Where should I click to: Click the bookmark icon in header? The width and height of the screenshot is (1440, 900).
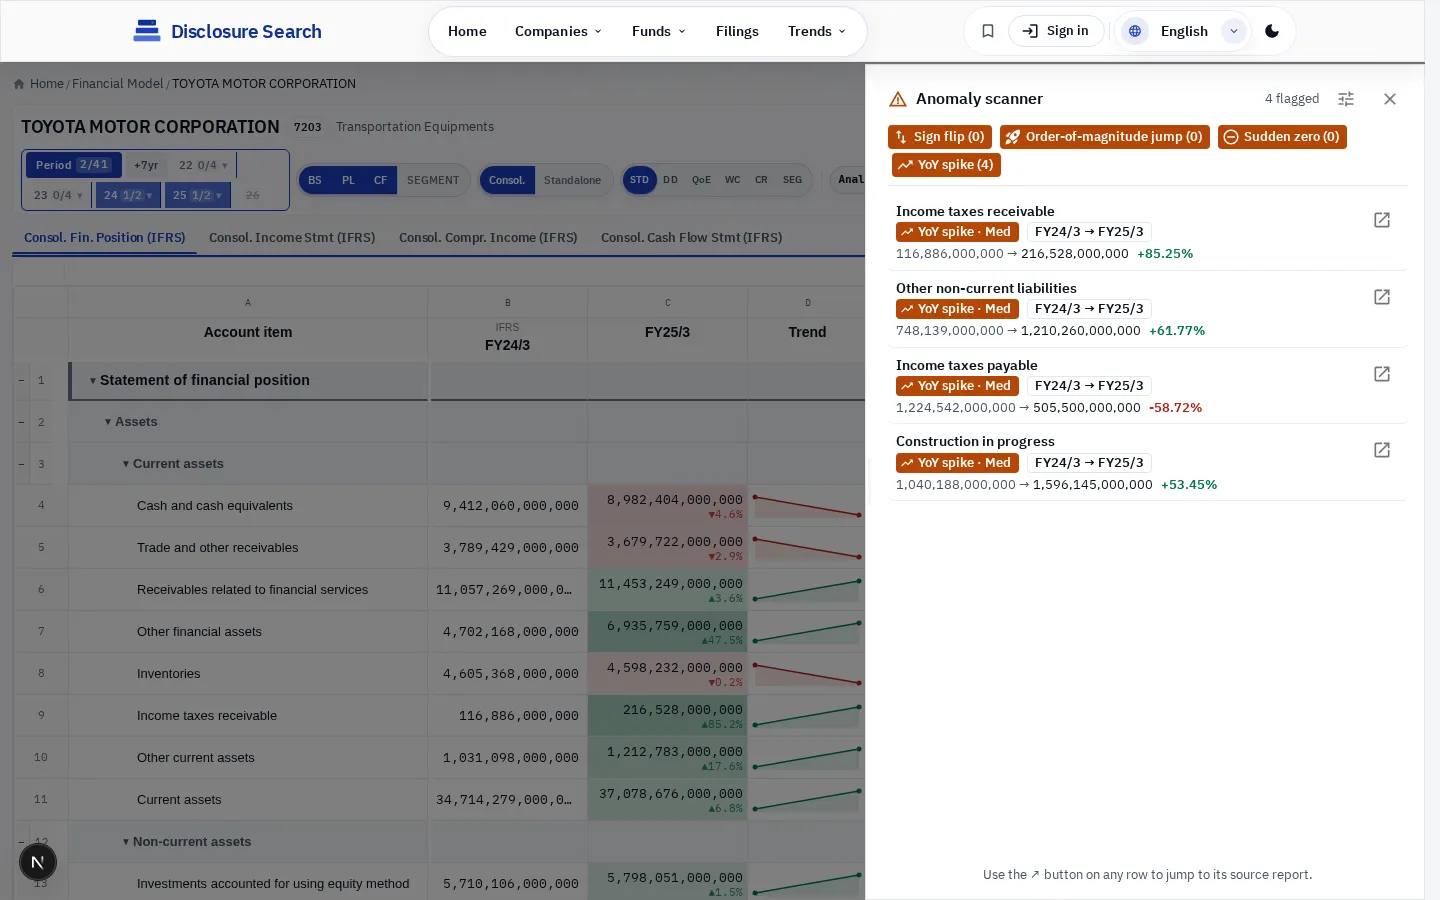pos(988,31)
